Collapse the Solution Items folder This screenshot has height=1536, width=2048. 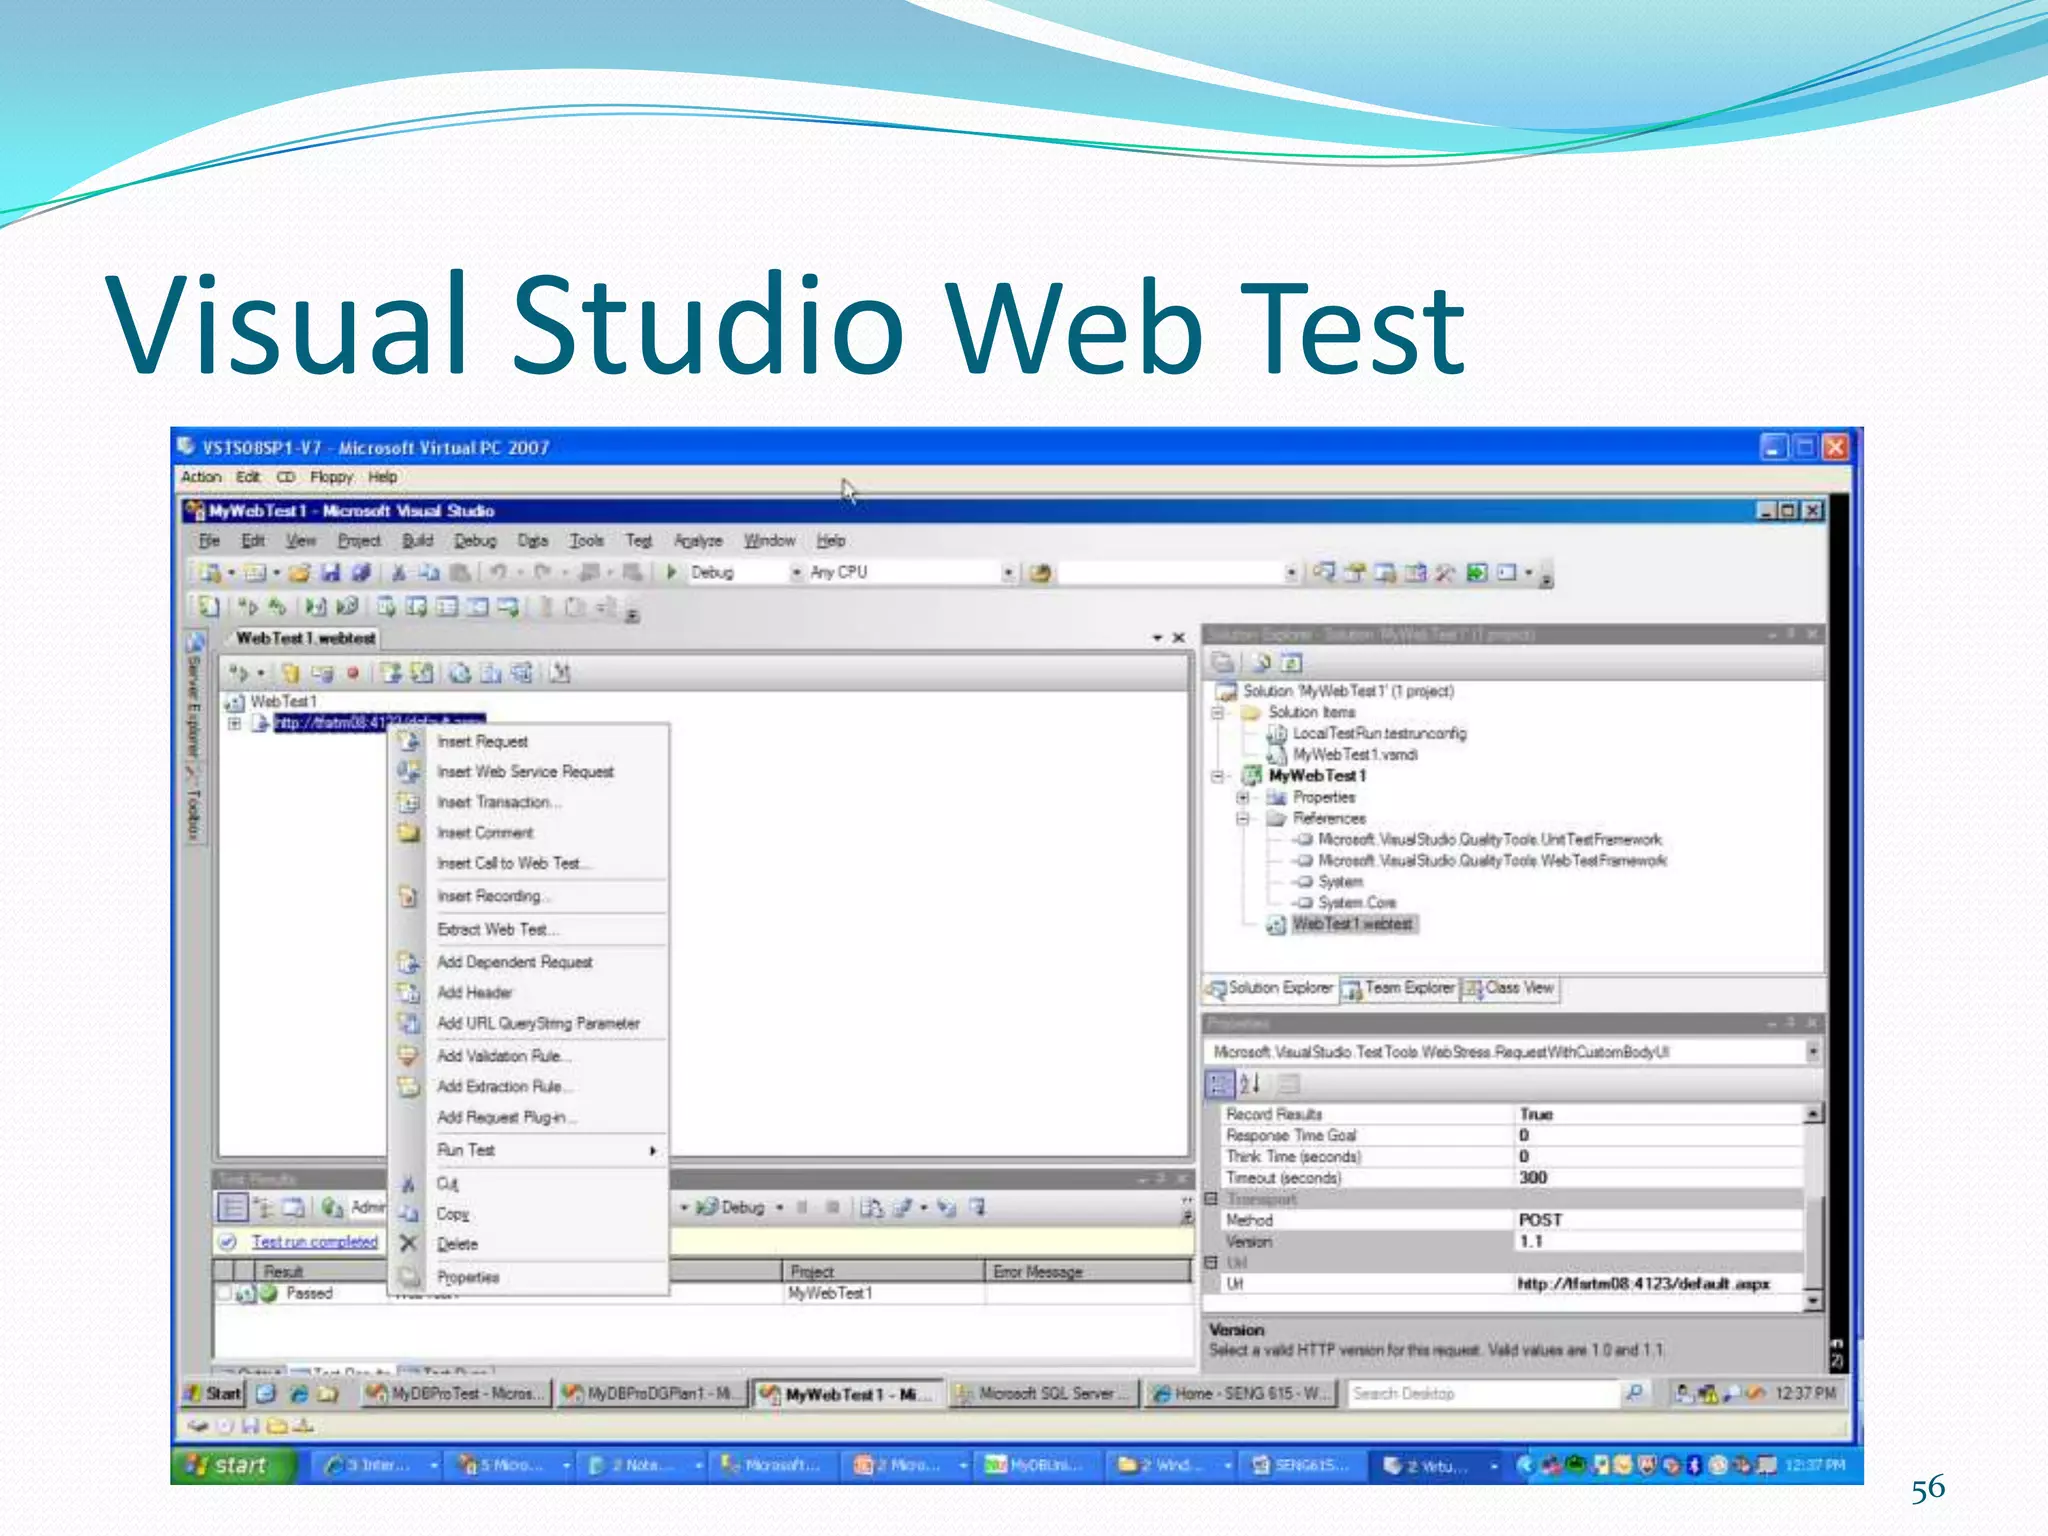point(1218,713)
